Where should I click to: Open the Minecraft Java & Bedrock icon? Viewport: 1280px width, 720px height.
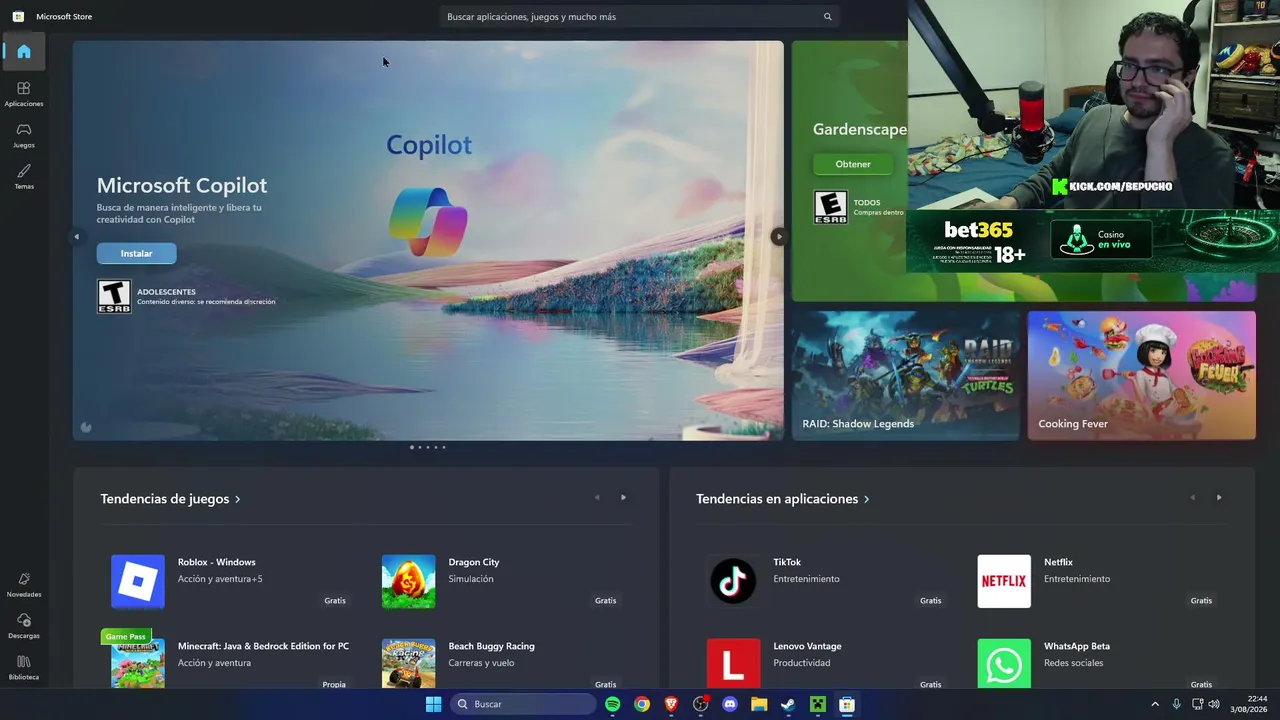[138, 664]
